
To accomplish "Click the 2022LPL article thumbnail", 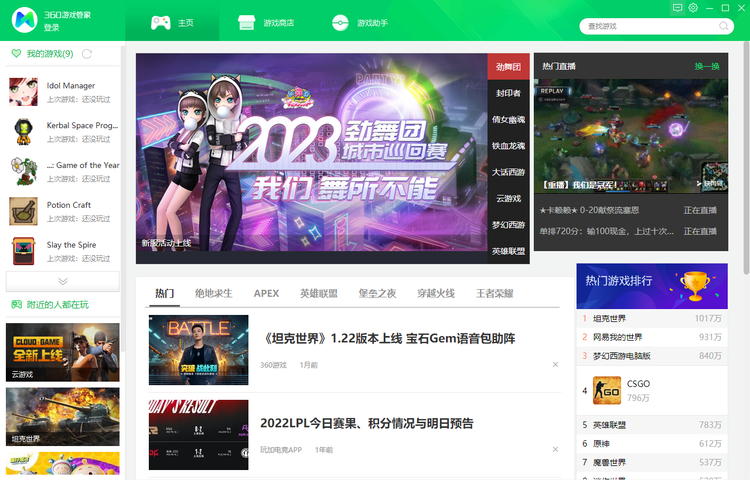I will 199,435.
